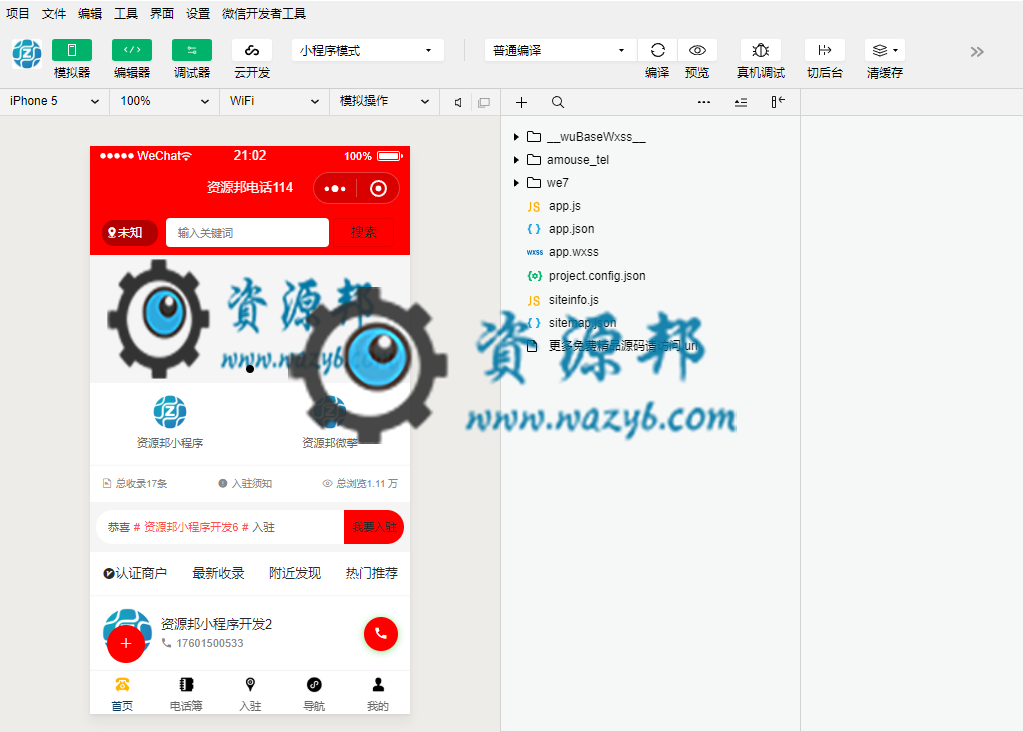Open the file tree more options ellipsis

704,102
